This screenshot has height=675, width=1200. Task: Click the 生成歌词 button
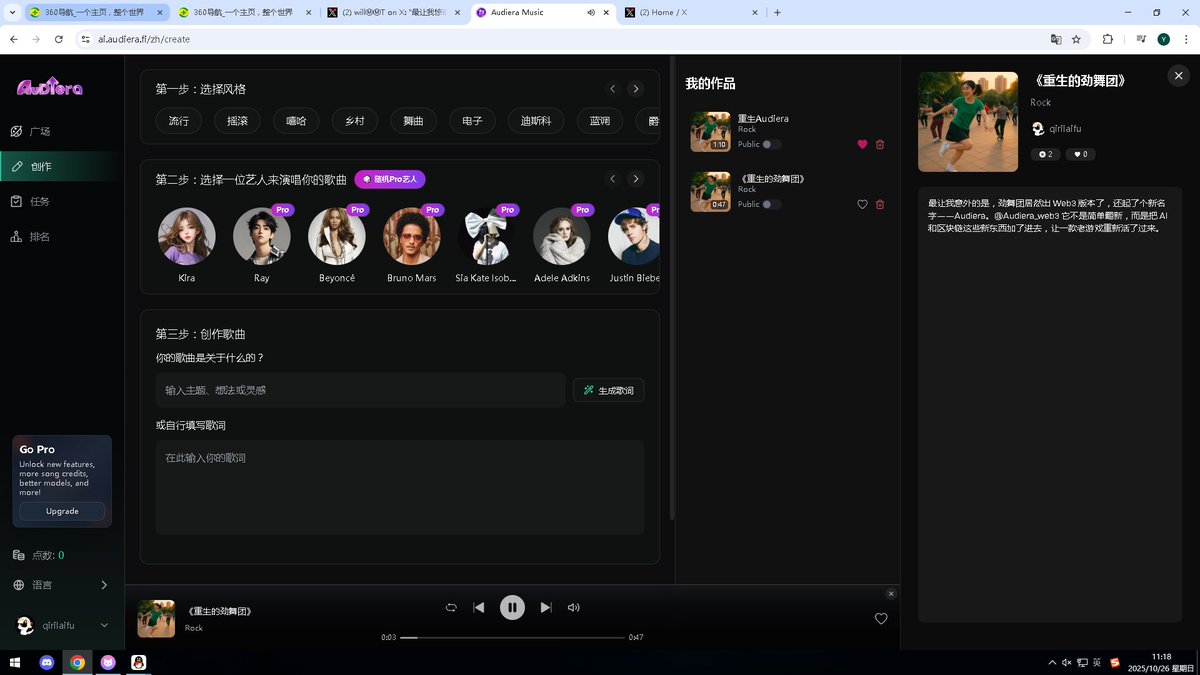[608, 390]
